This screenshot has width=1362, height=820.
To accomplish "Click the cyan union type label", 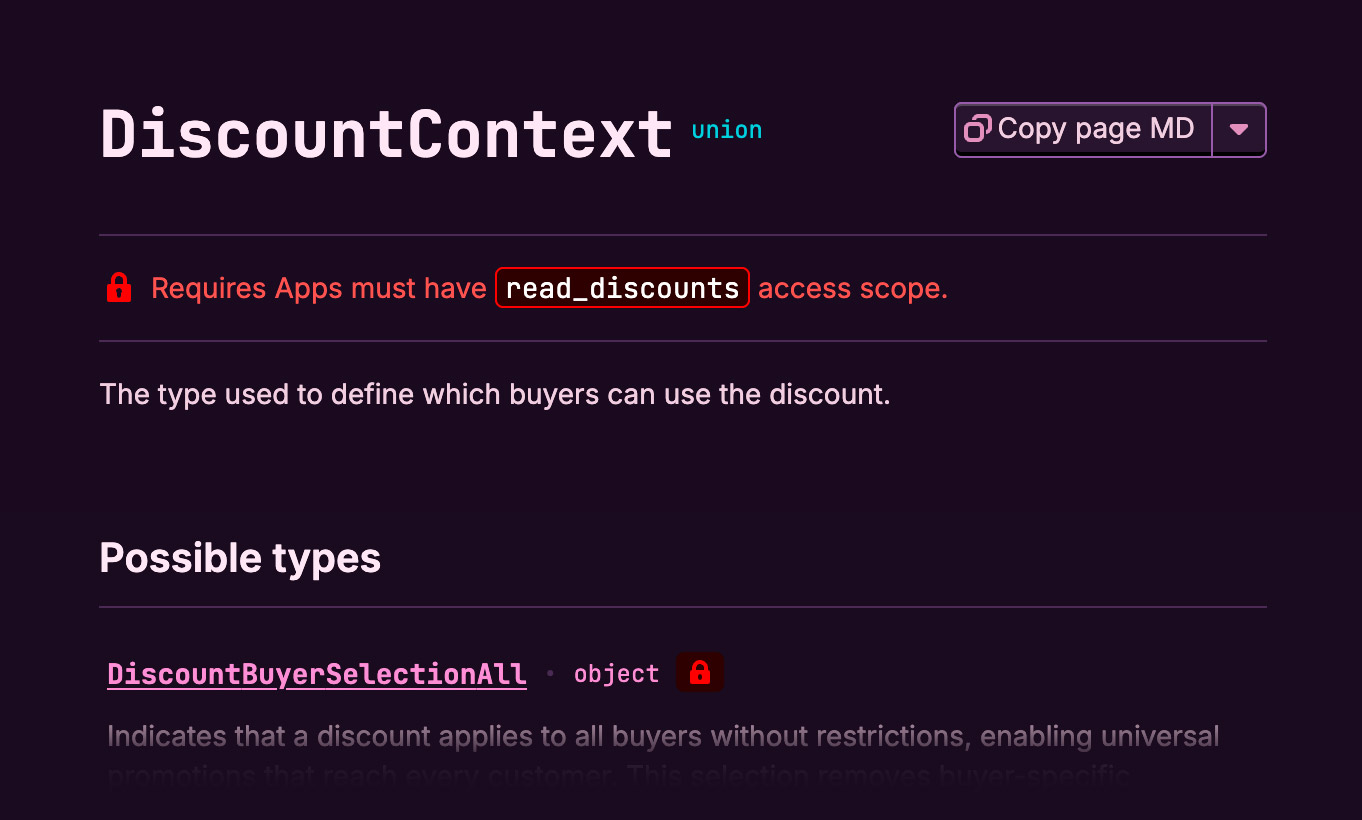I will (x=727, y=130).
